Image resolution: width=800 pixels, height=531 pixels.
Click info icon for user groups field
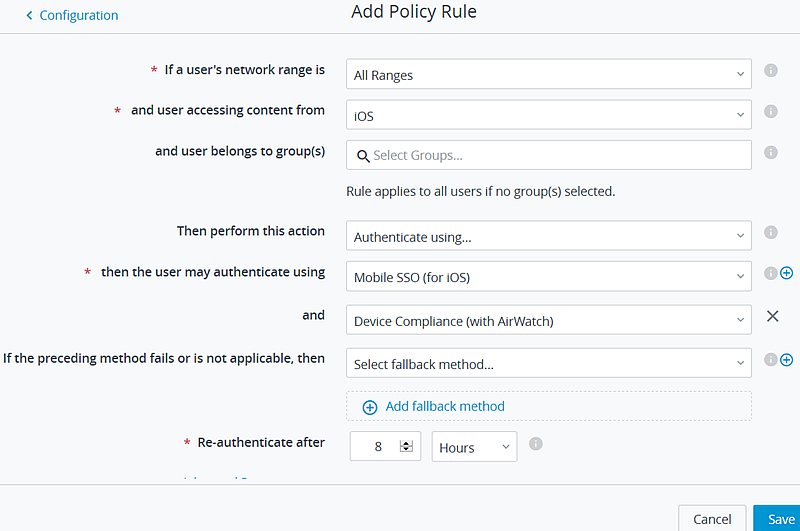[x=770, y=152]
